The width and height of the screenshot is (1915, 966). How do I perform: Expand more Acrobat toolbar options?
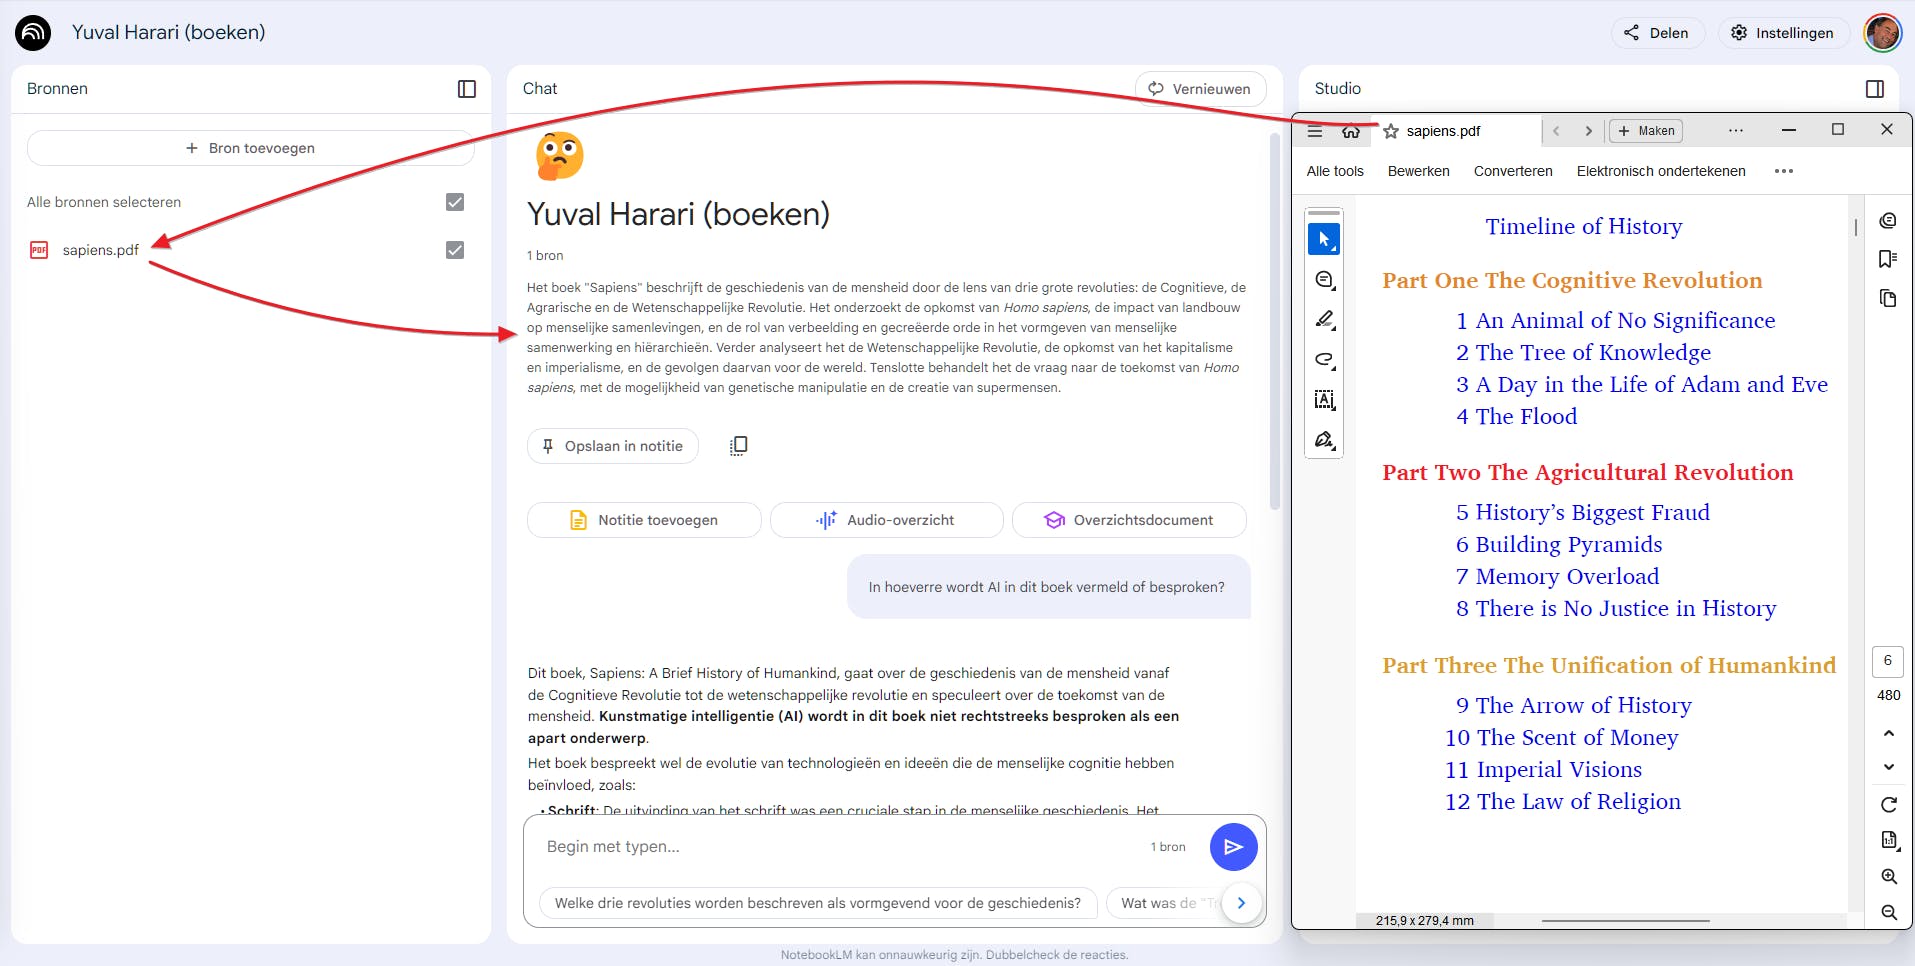click(1784, 171)
